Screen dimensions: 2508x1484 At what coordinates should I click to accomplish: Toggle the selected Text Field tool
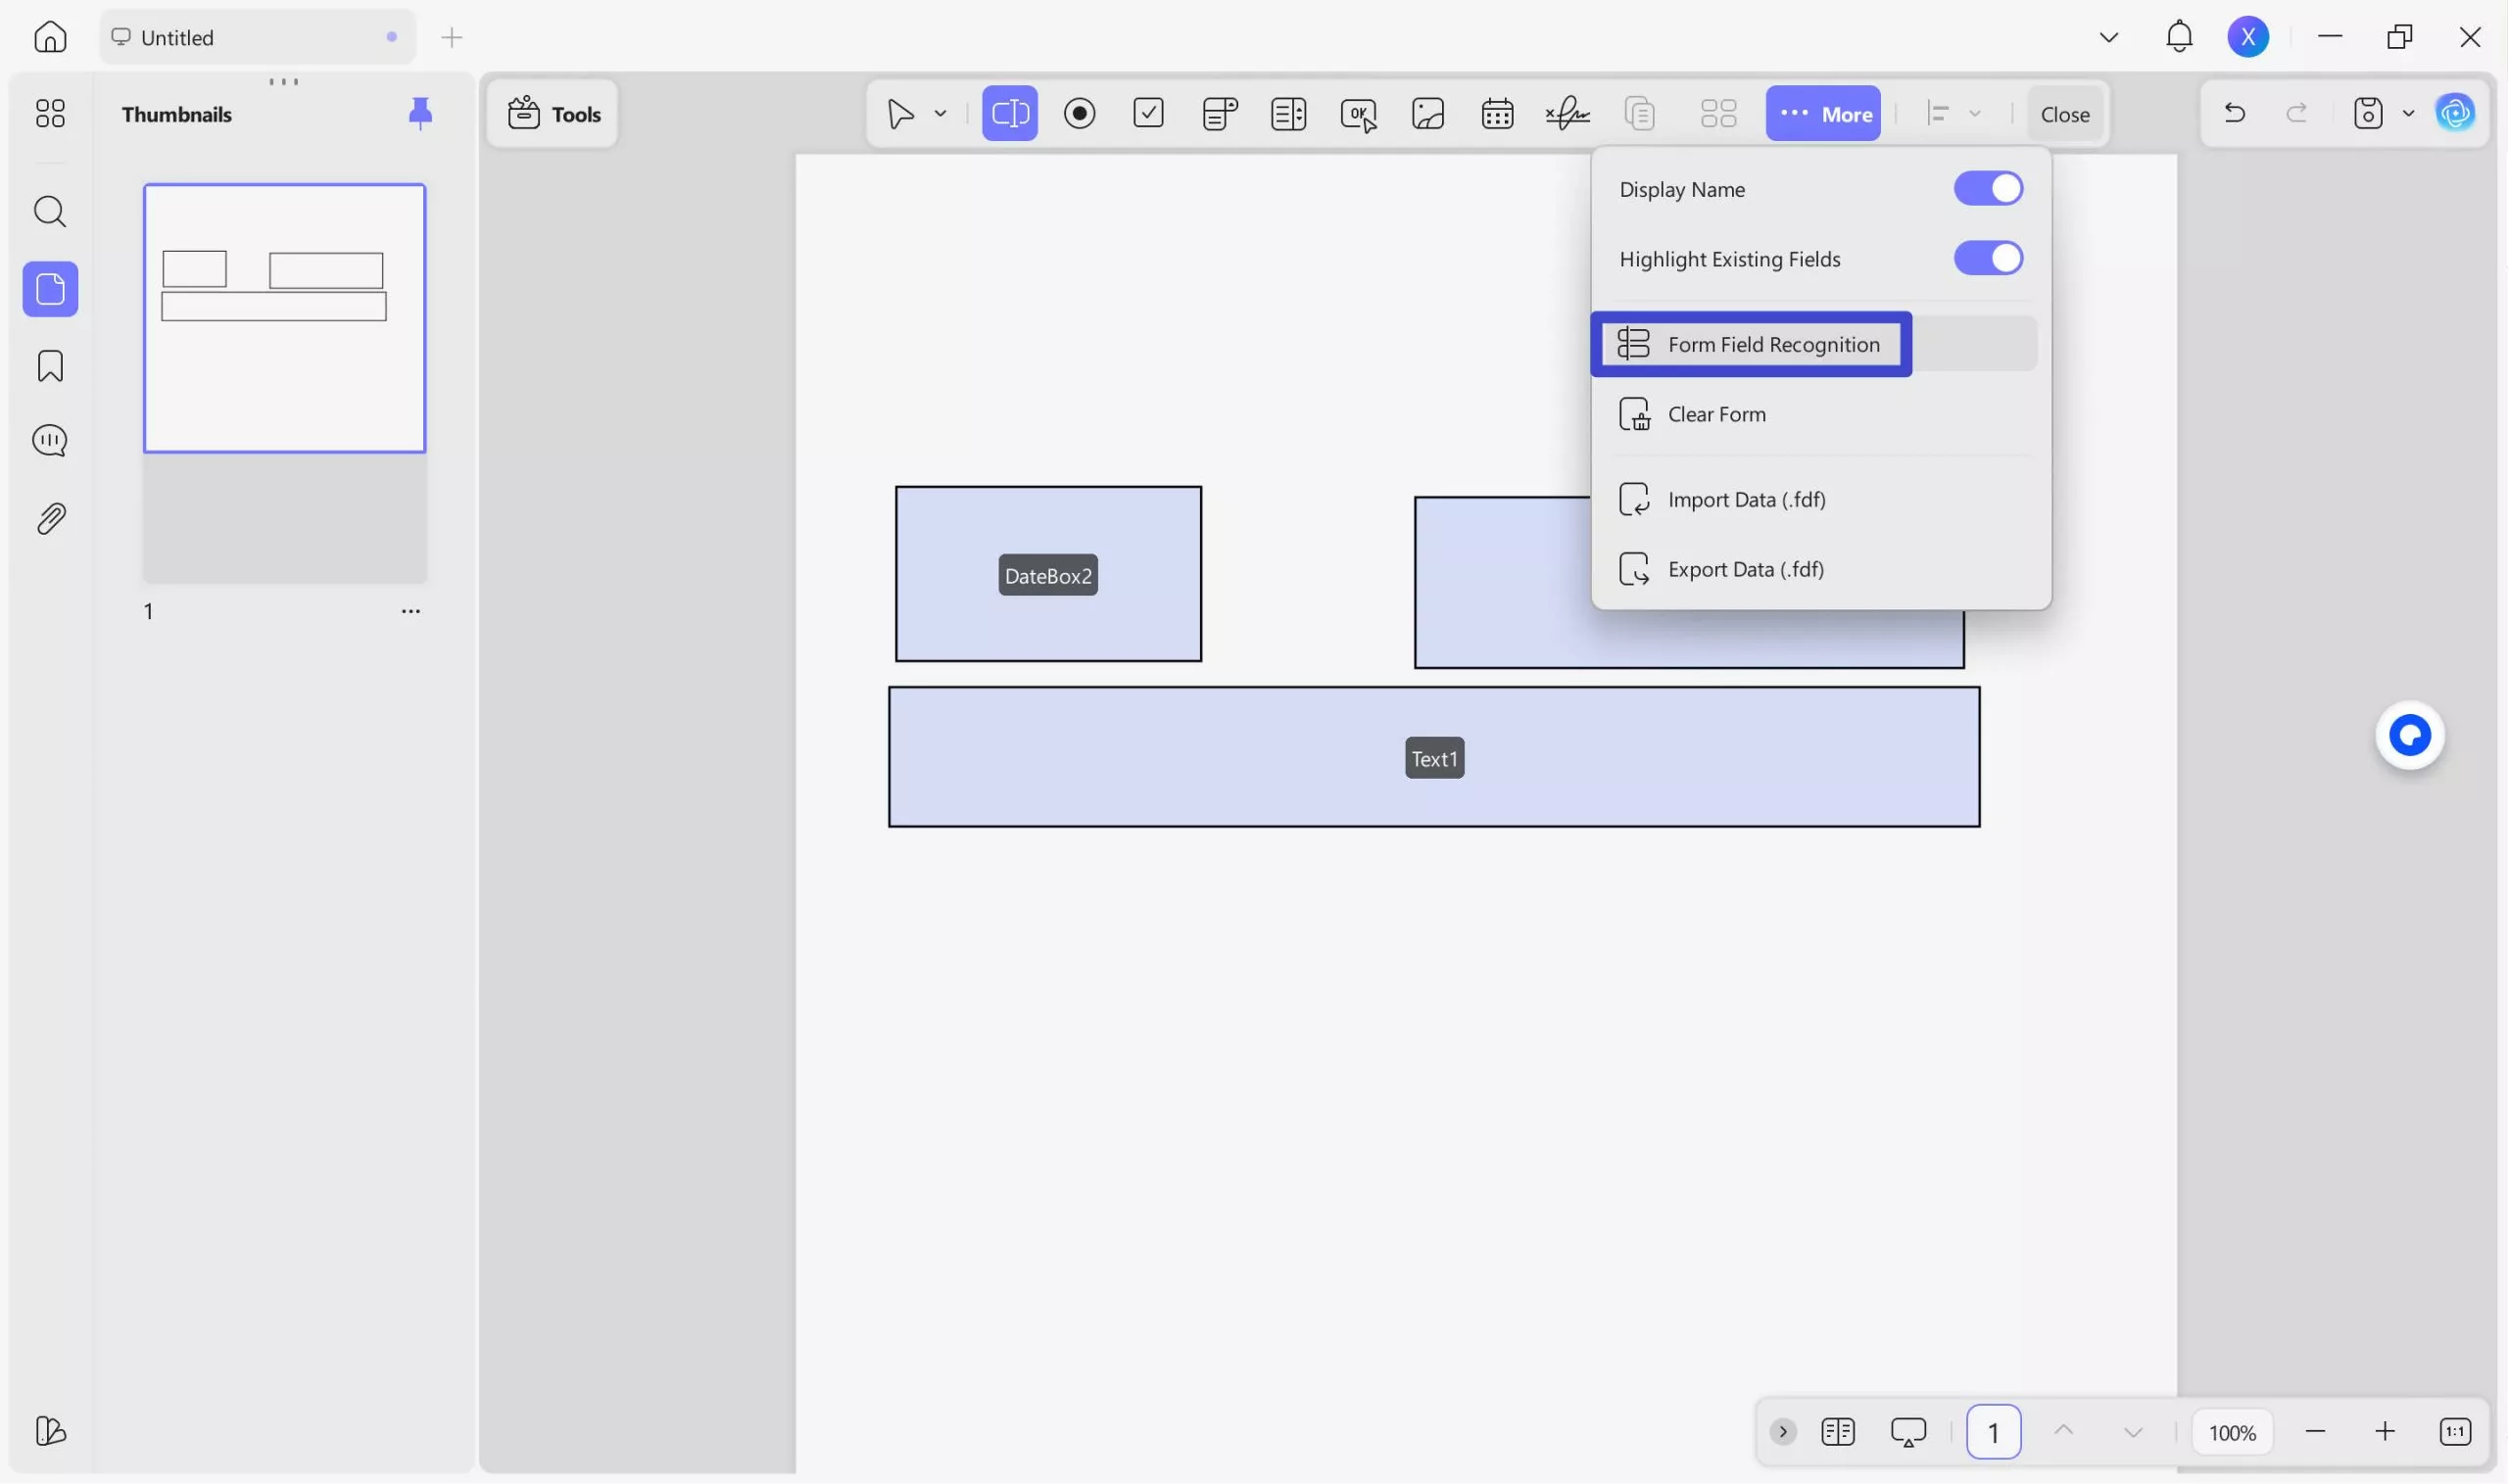tap(1009, 113)
